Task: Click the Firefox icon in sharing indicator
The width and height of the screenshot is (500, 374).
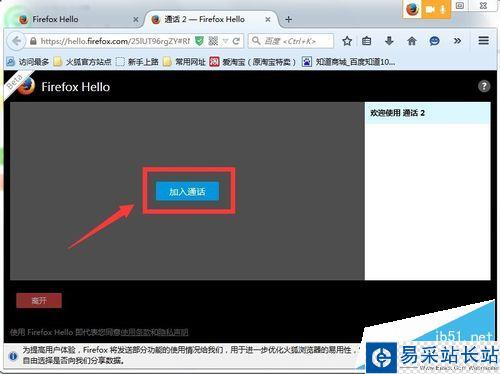Action: pyautogui.click(x=412, y=9)
